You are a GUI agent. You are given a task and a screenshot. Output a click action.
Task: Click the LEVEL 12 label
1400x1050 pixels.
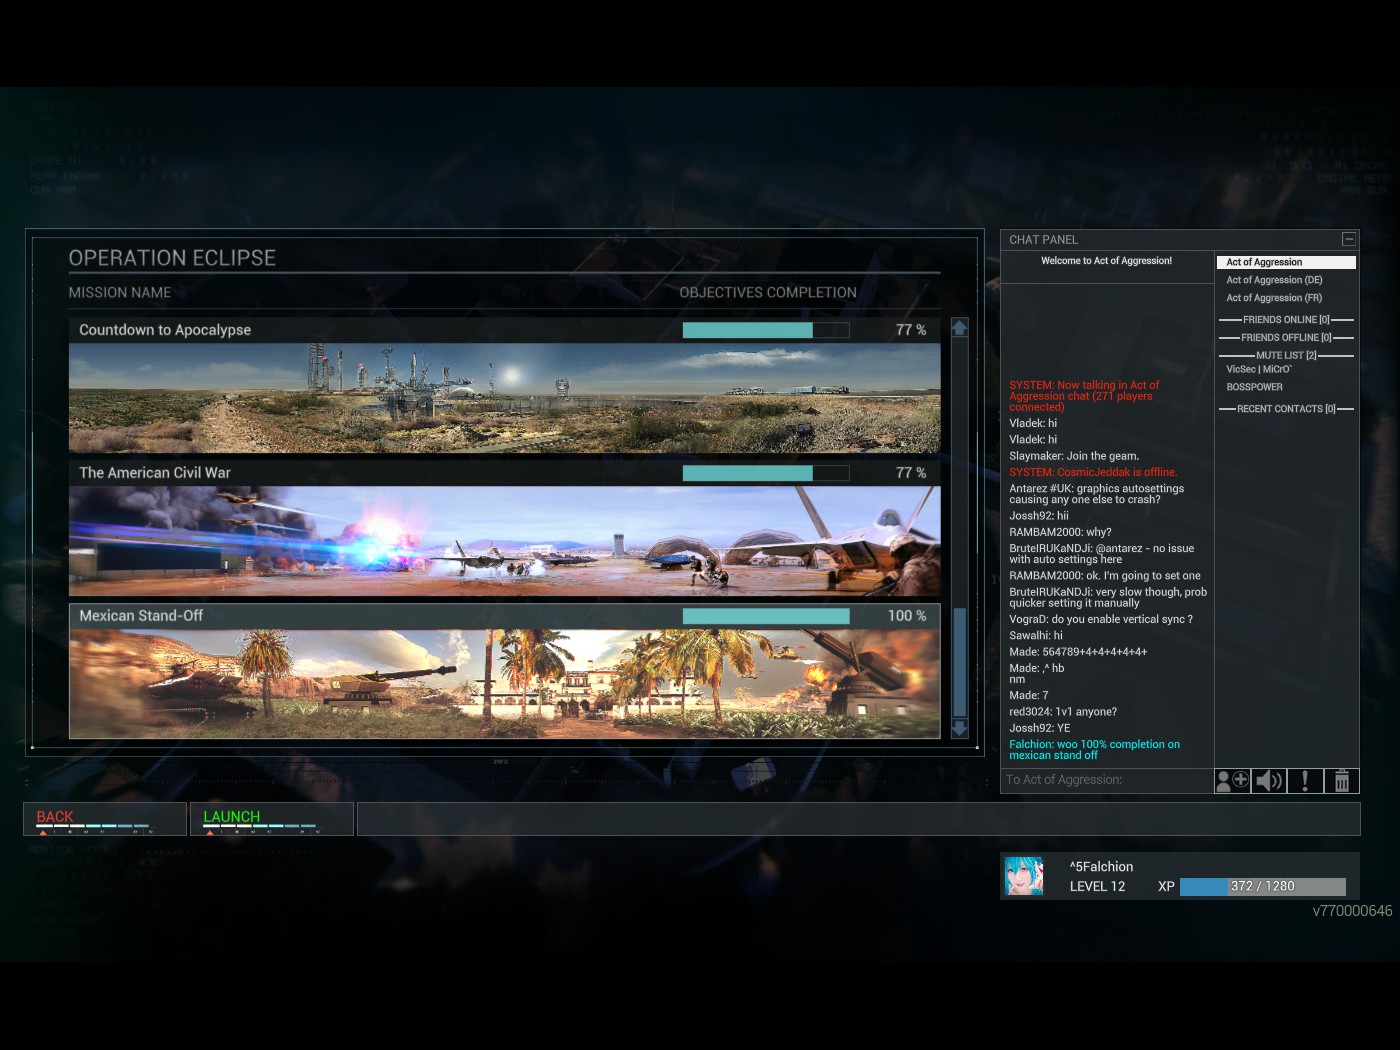(x=1097, y=886)
